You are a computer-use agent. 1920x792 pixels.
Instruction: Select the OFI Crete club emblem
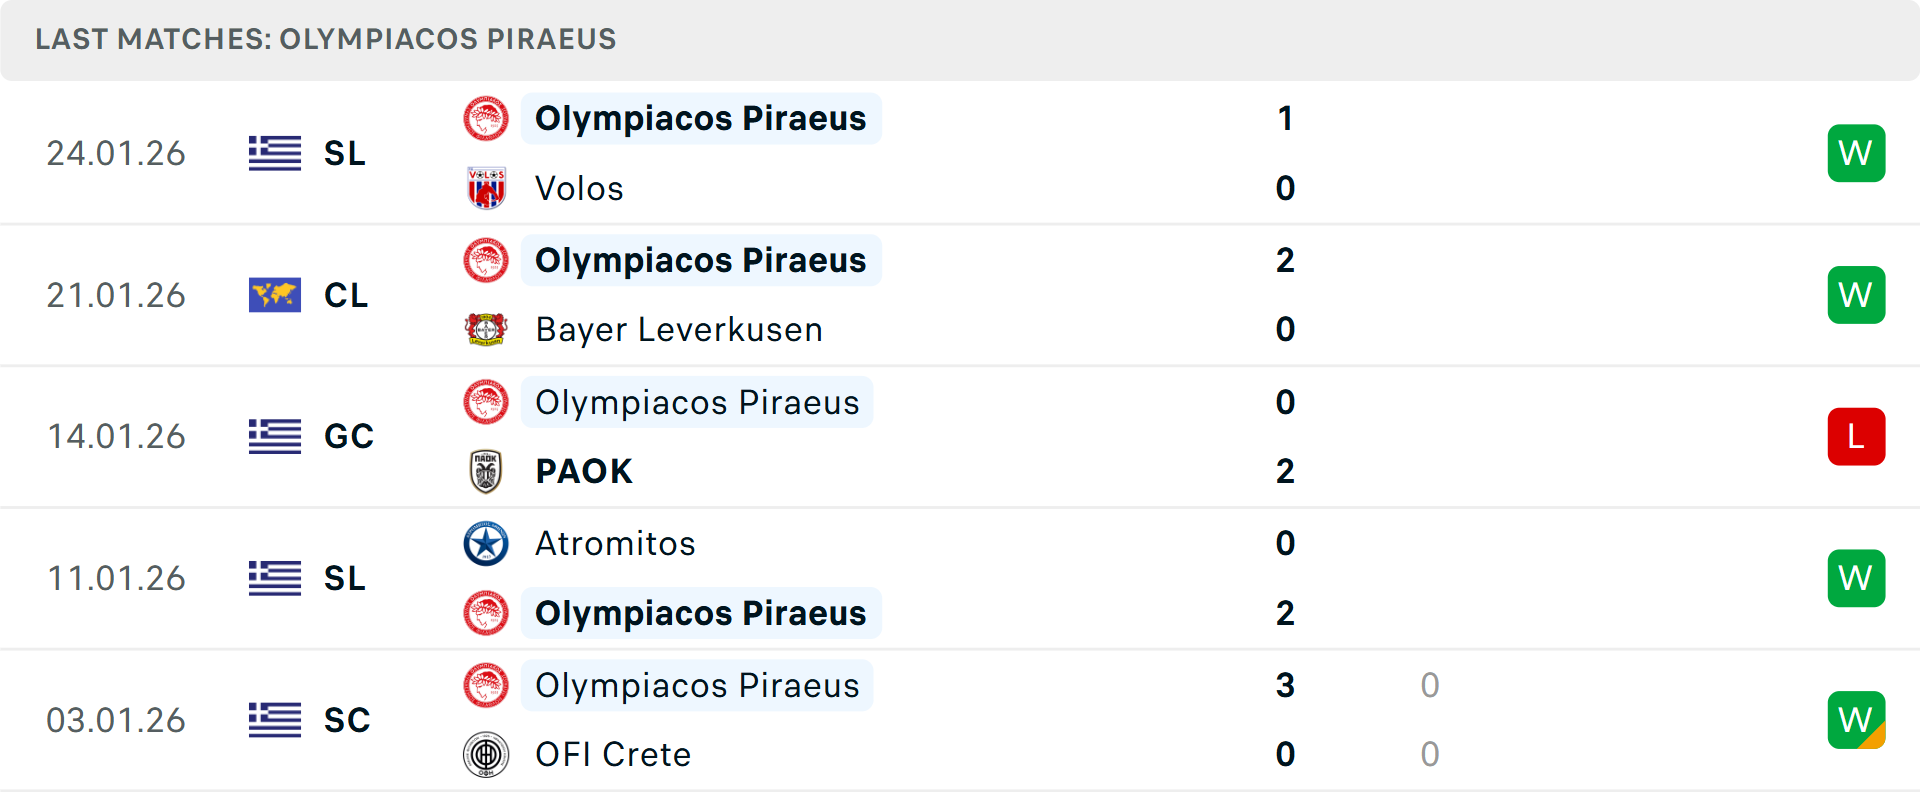[486, 755]
